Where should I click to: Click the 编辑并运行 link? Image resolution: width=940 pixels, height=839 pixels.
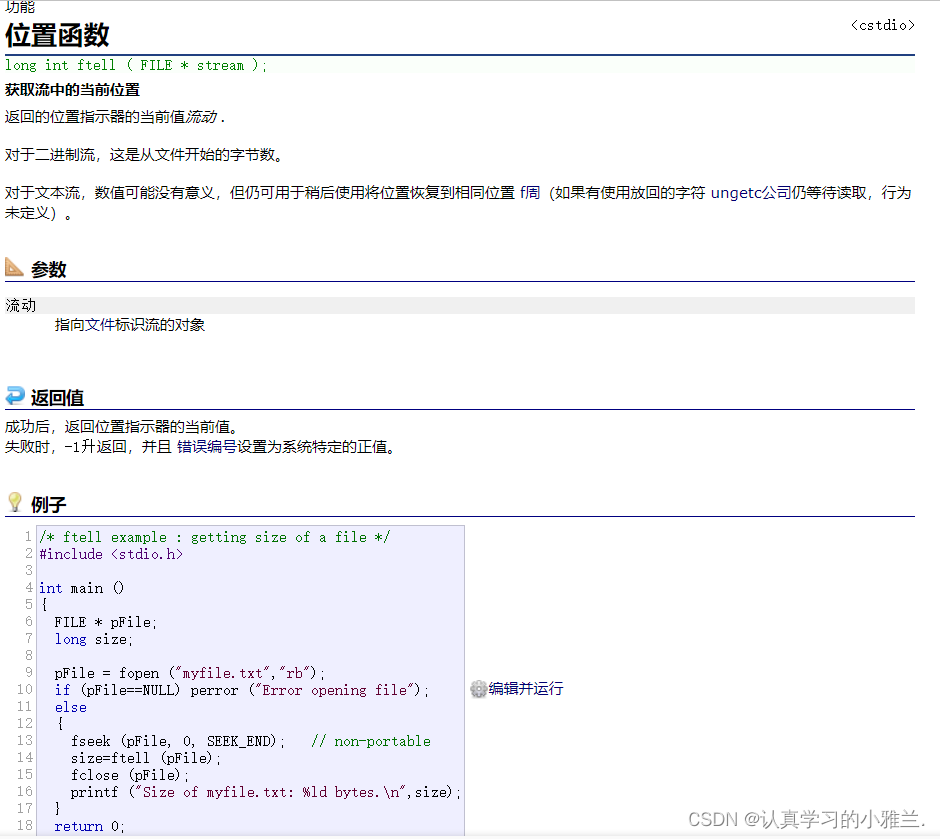point(525,689)
